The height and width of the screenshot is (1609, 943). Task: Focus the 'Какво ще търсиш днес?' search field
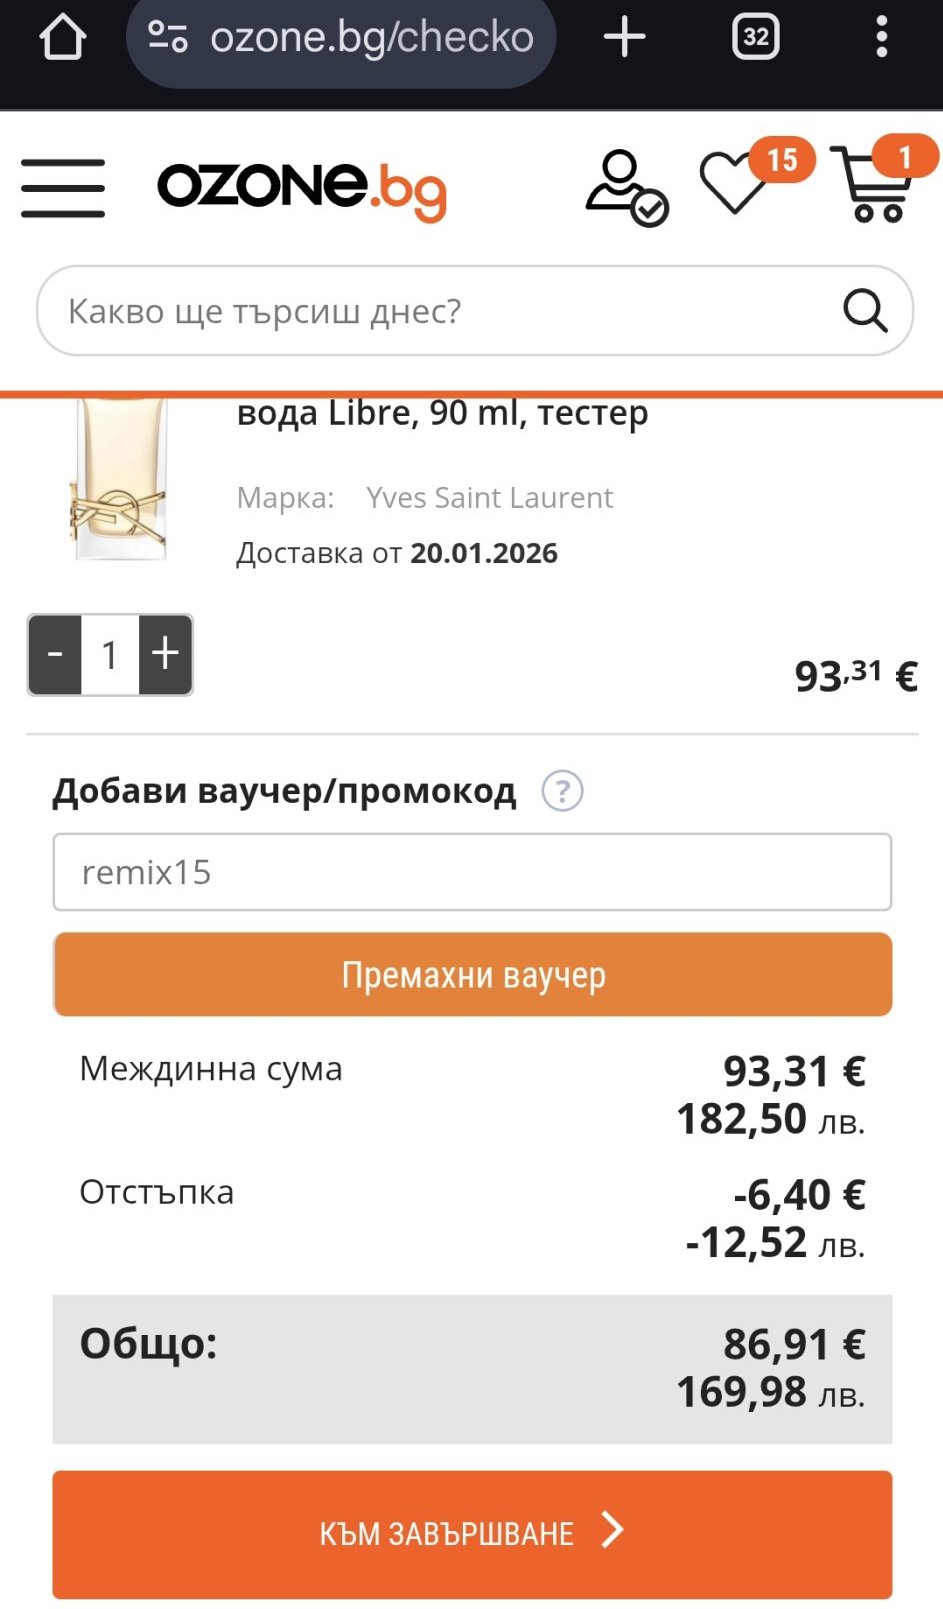click(440, 311)
